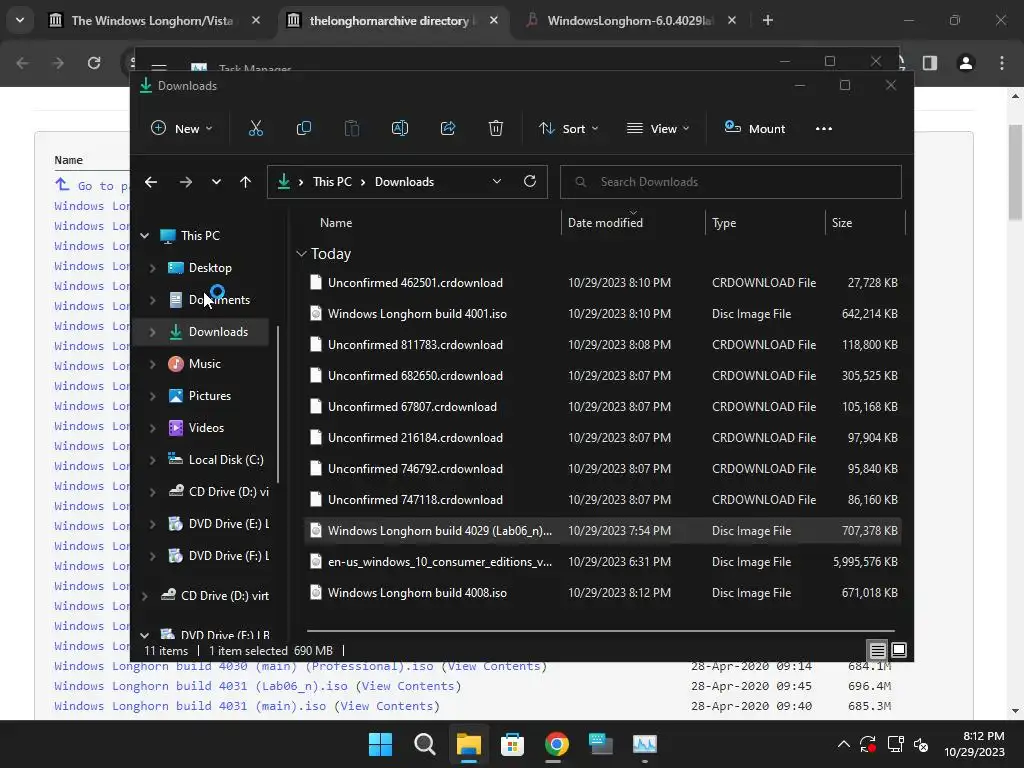This screenshot has width=1024, height=768.
Task: Open recent locations chevron dropdown
Action: click(x=216, y=182)
